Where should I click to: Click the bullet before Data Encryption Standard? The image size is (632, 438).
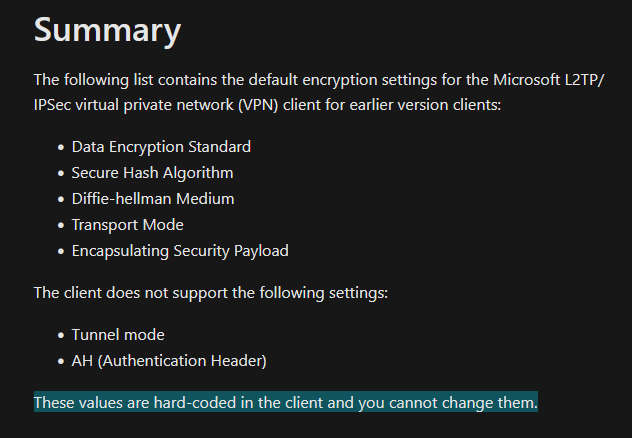coord(61,147)
